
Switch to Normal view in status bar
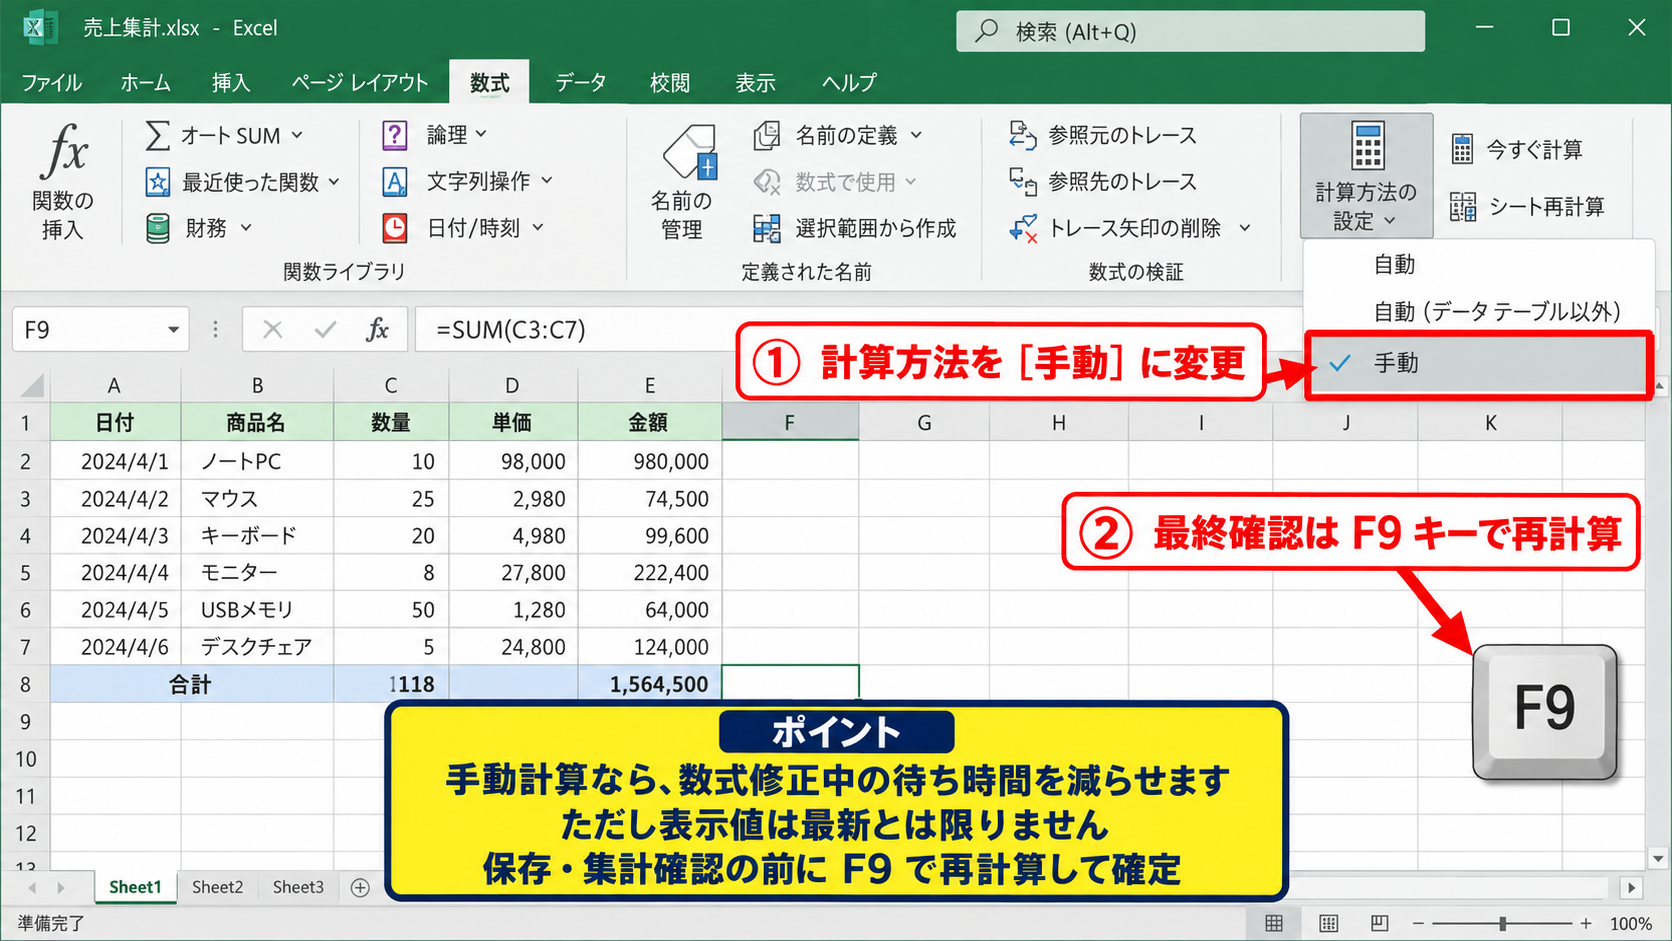pos(1274,923)
